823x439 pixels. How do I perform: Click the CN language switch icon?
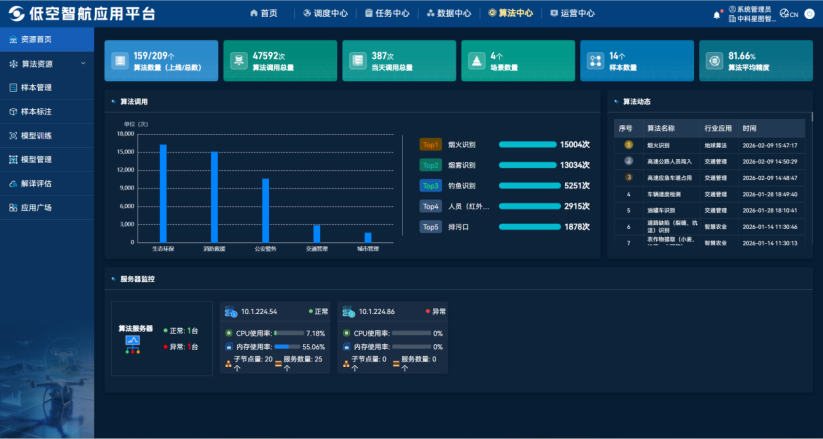(x=789, y=14)
